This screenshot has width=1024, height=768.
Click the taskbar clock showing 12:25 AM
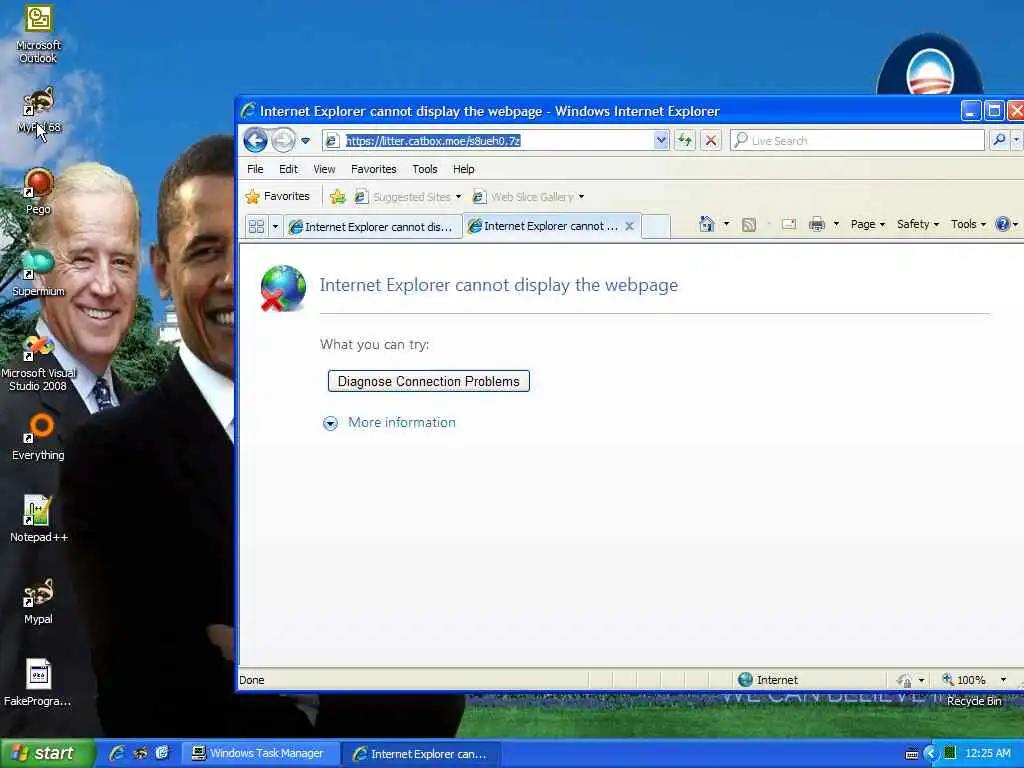click(987, 753)
